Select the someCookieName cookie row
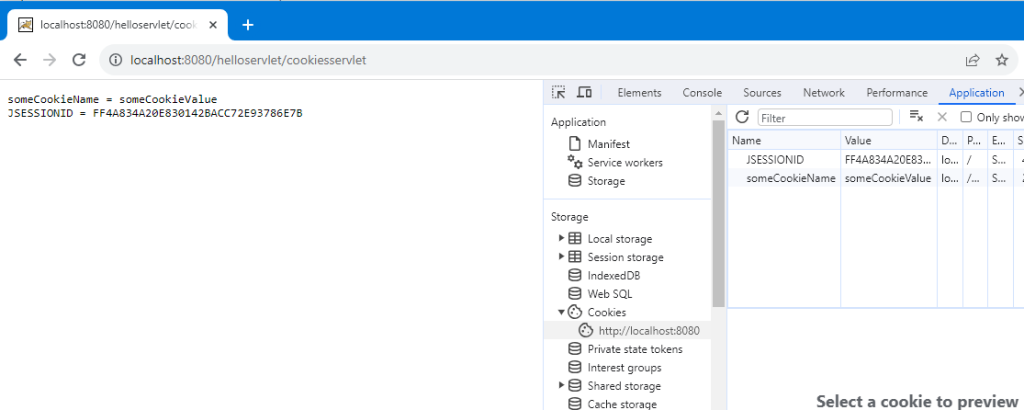The height and width of the screenshot is (410, 1024). pos(876,178)
